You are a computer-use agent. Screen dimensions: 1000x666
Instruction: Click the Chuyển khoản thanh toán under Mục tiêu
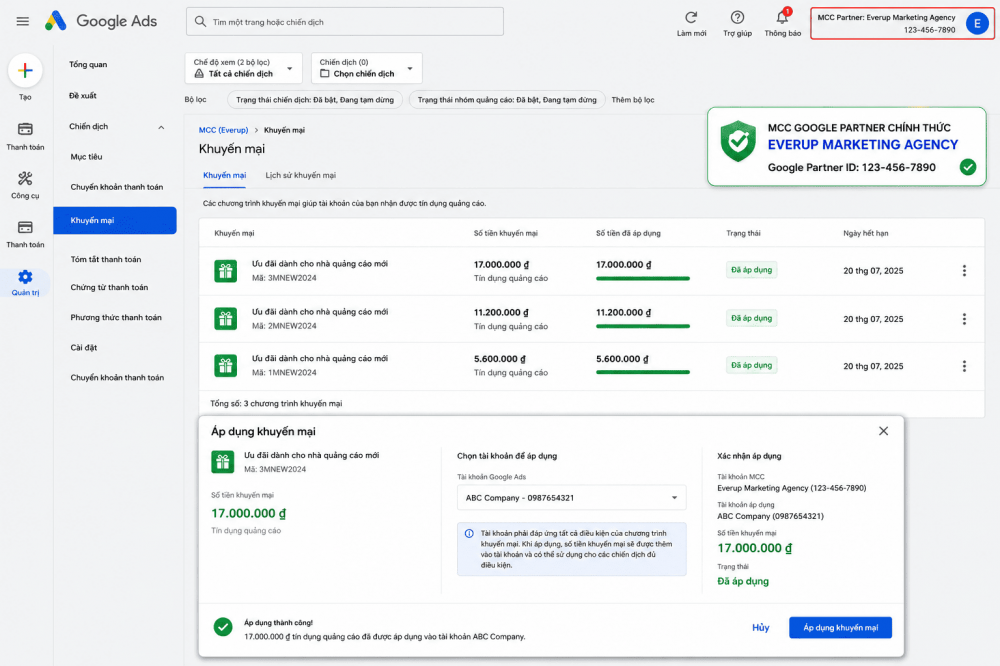[117, 187]
